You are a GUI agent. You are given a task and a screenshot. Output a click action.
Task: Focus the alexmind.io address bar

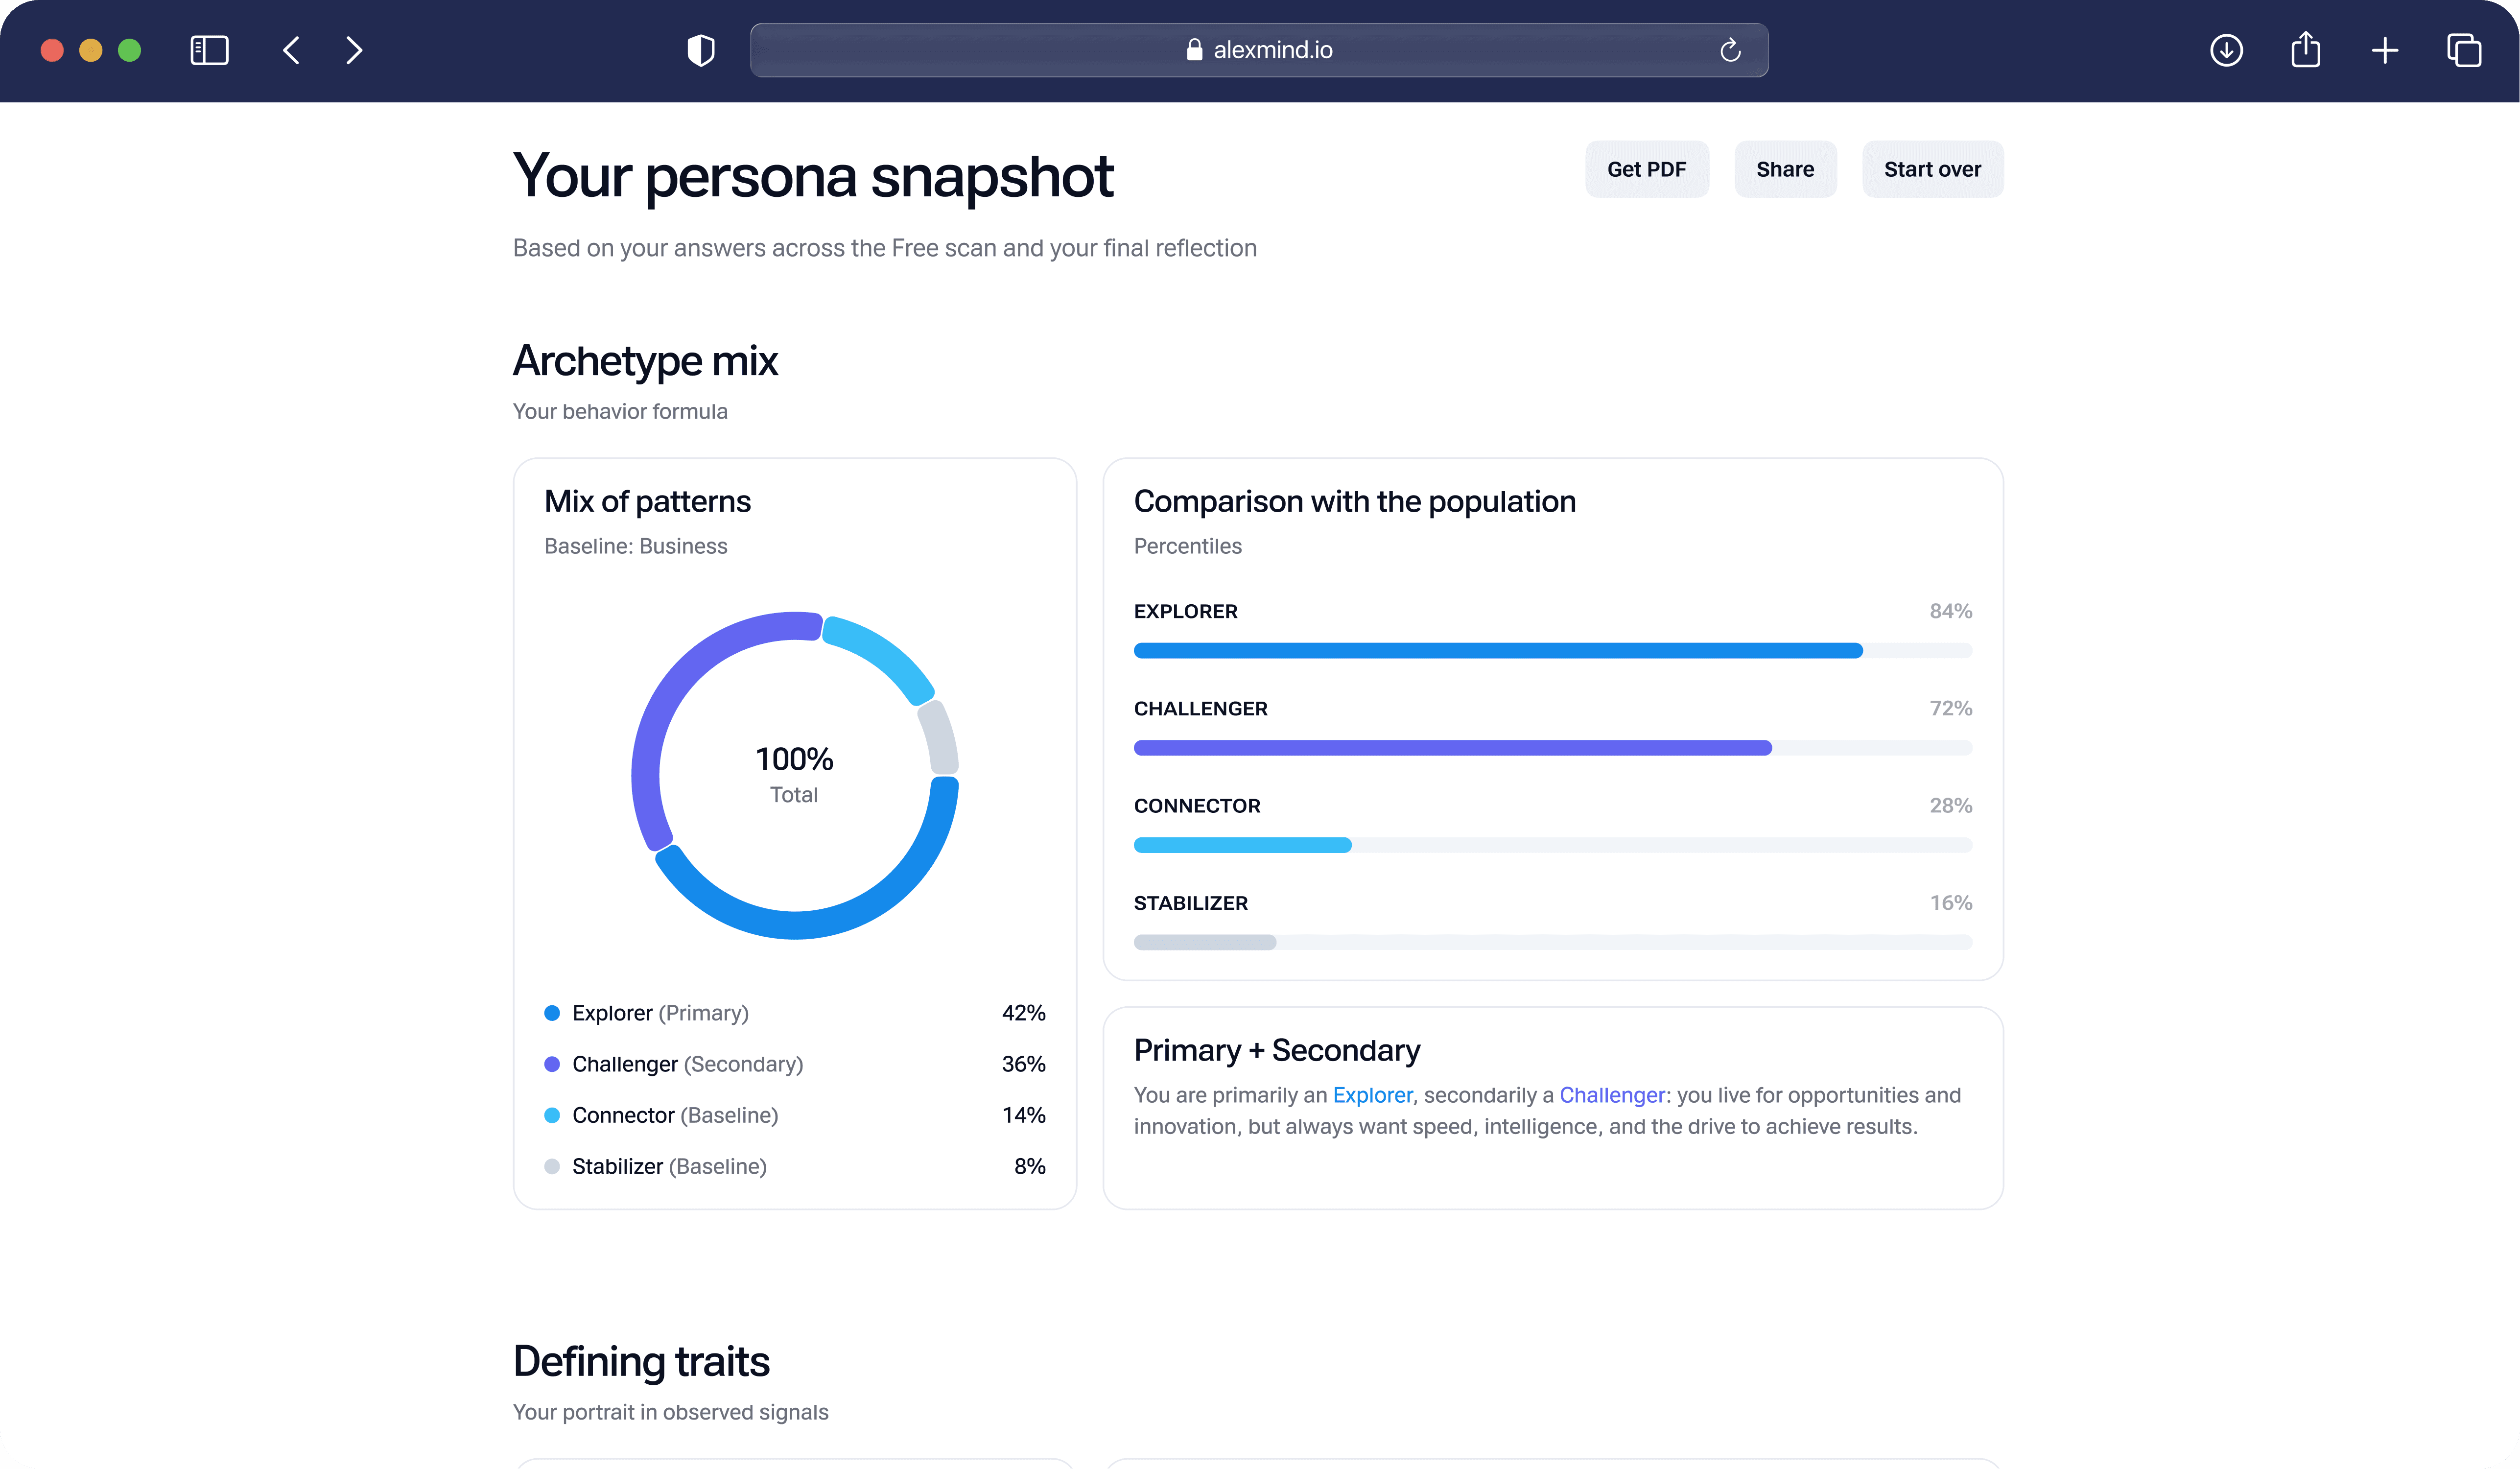(x=1258, y=50)
